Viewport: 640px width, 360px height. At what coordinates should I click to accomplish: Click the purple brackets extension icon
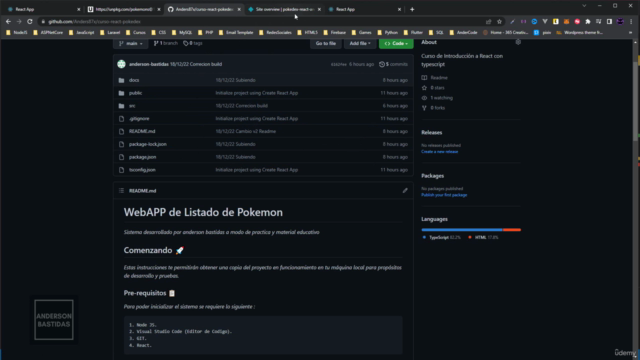523,22
